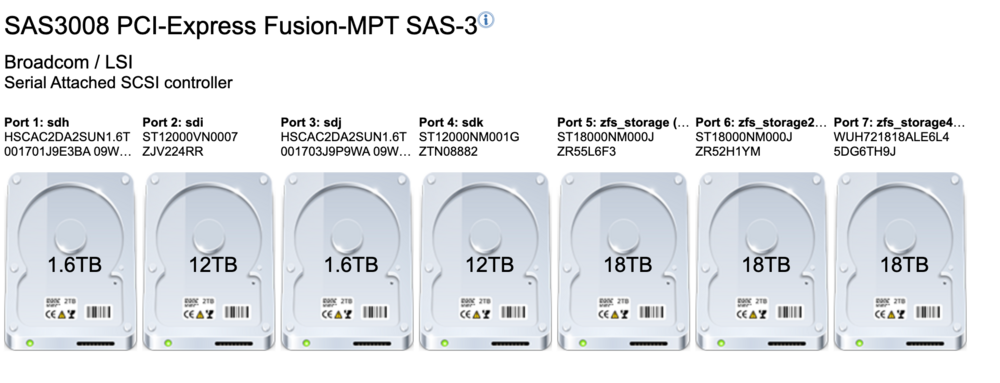
Task: Click the Port 4: sdk label
Action: pos(452,122)
